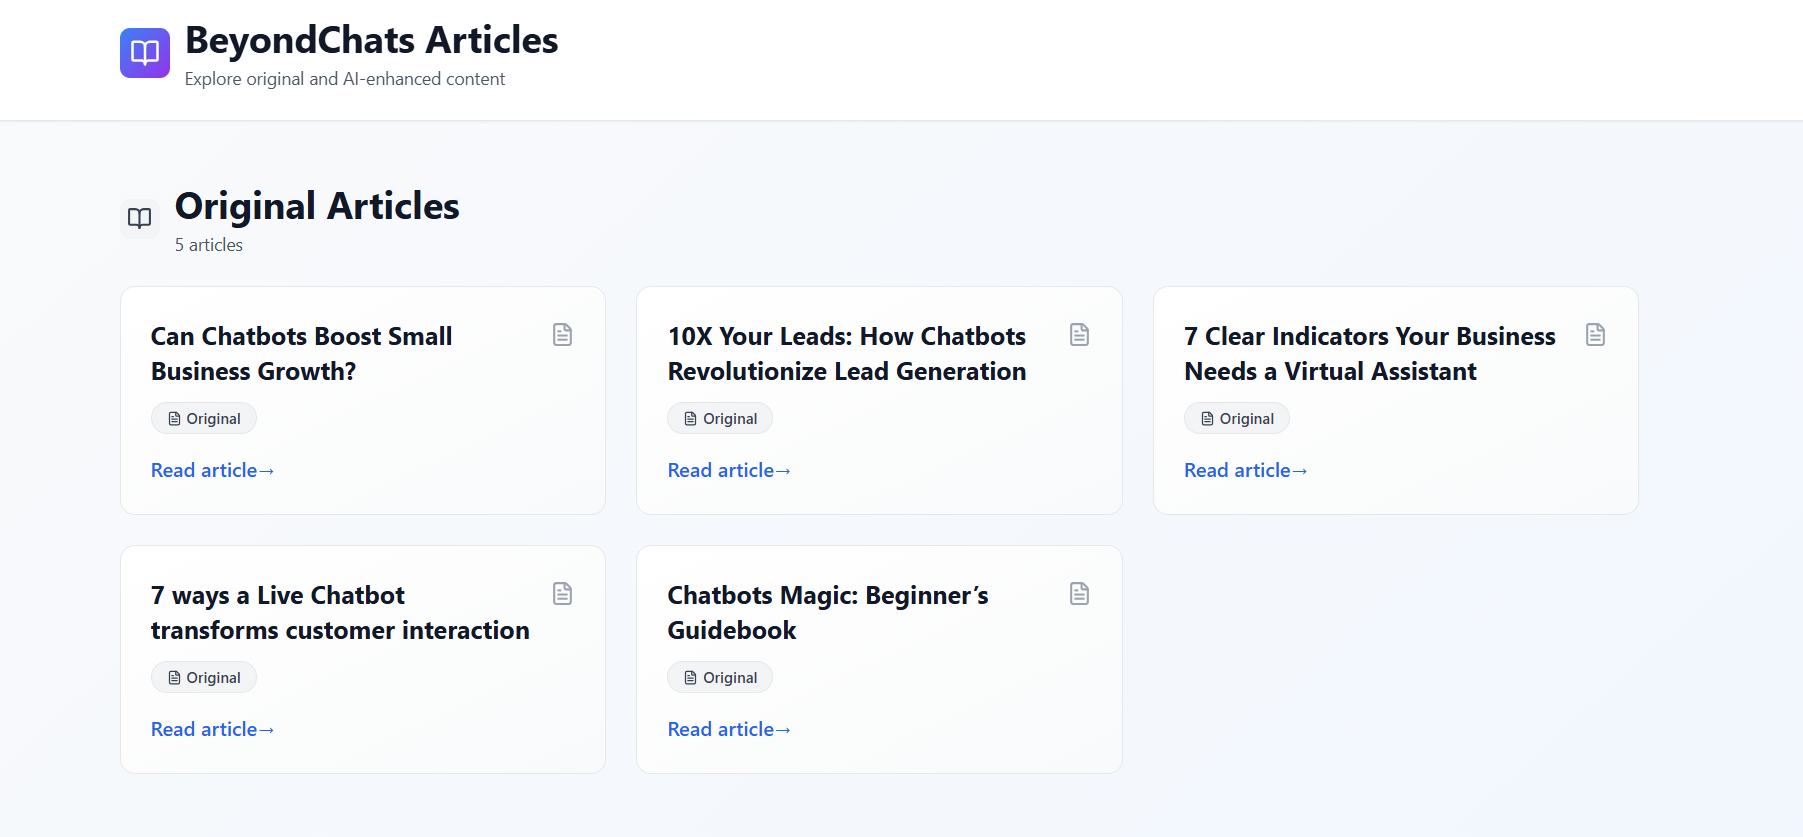Click the document icon on the Virtual Assistant card

(1595, 335)
